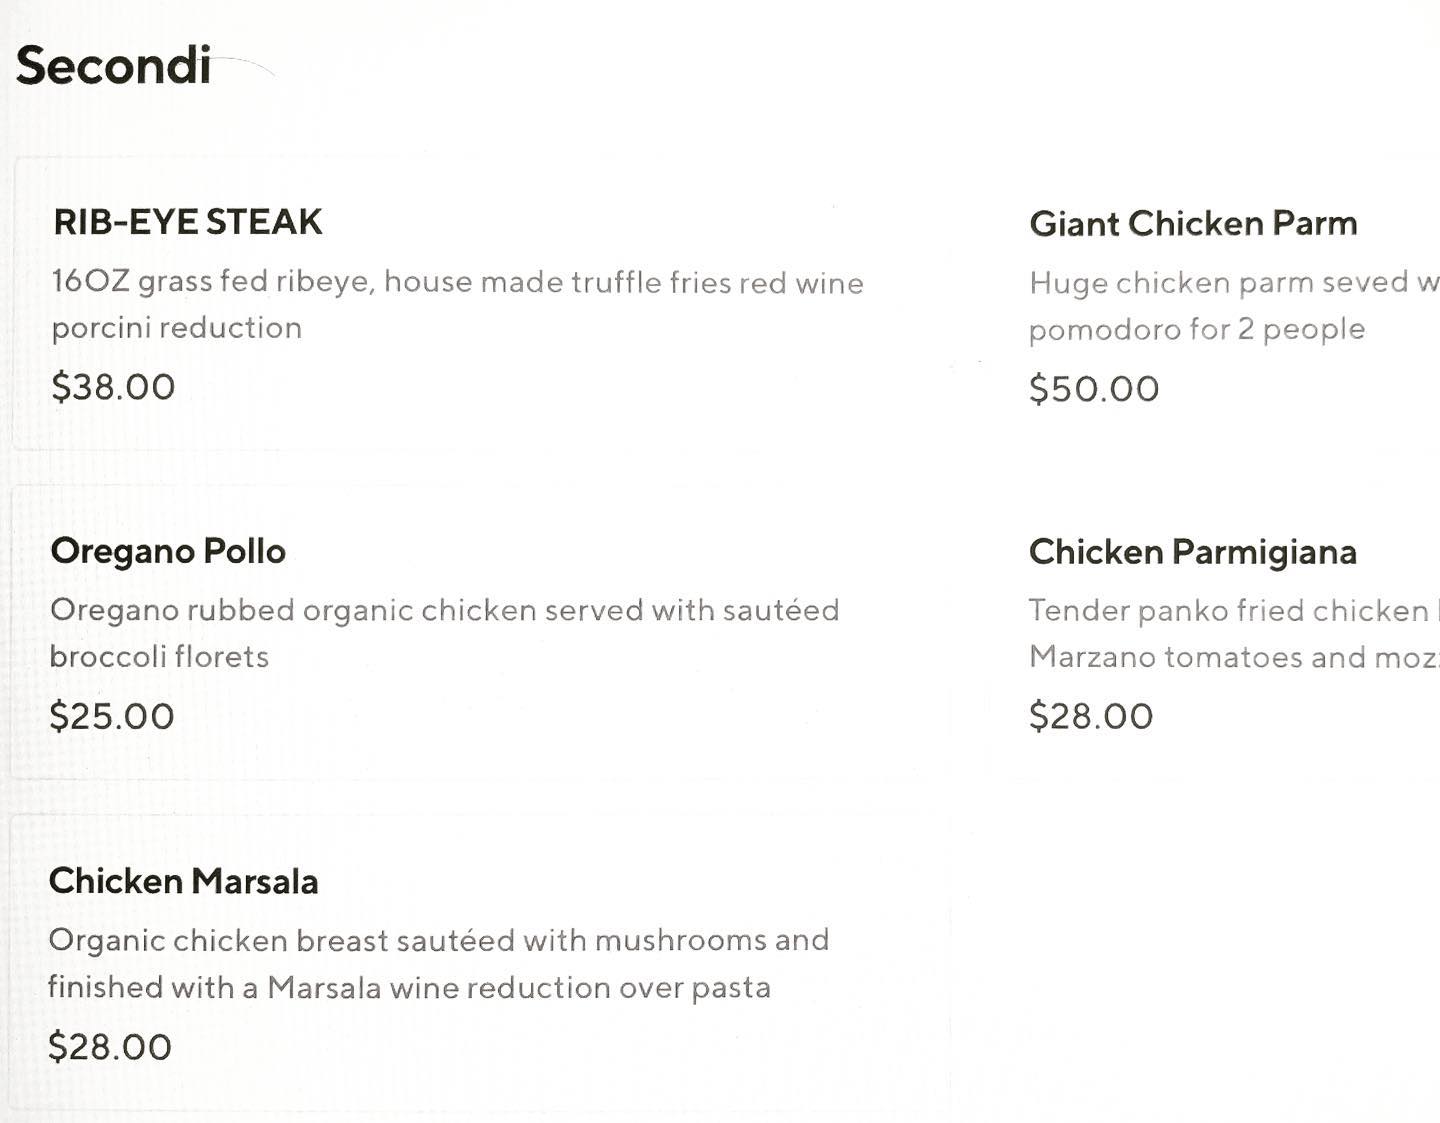Click the $28.00 price under Chicken Marsala
Screen dimensions: 1440x1123
coord(110,1047)
